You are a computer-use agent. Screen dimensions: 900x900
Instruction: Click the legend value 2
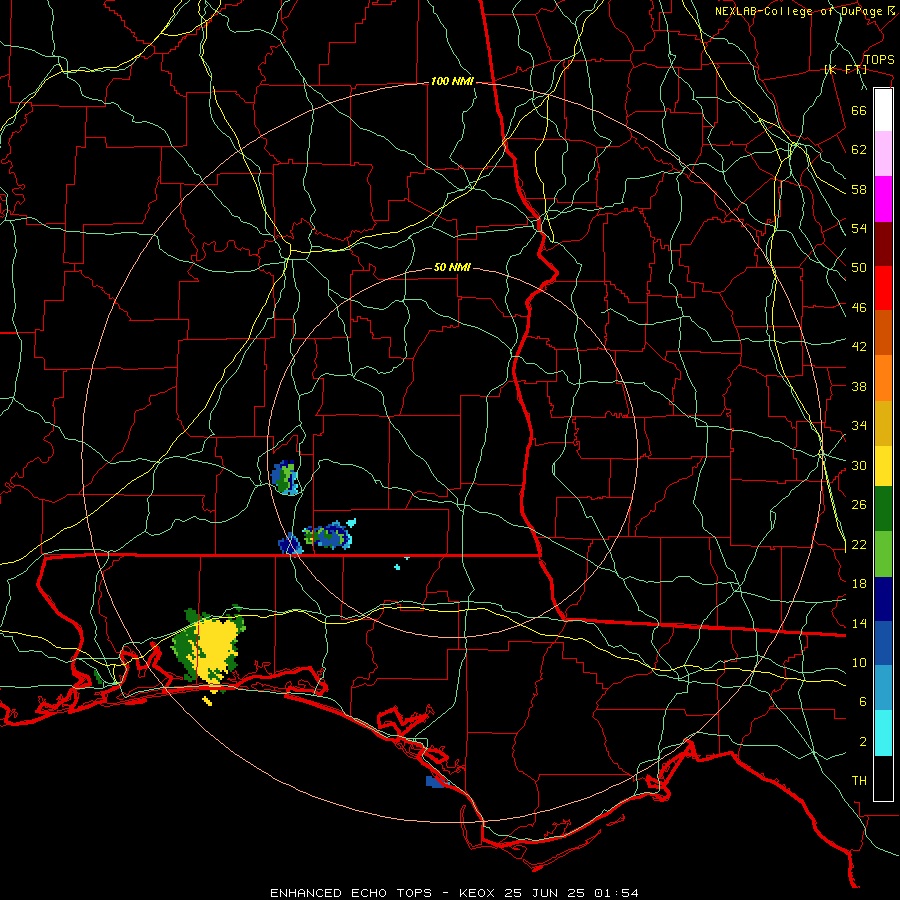coord(863,742)
